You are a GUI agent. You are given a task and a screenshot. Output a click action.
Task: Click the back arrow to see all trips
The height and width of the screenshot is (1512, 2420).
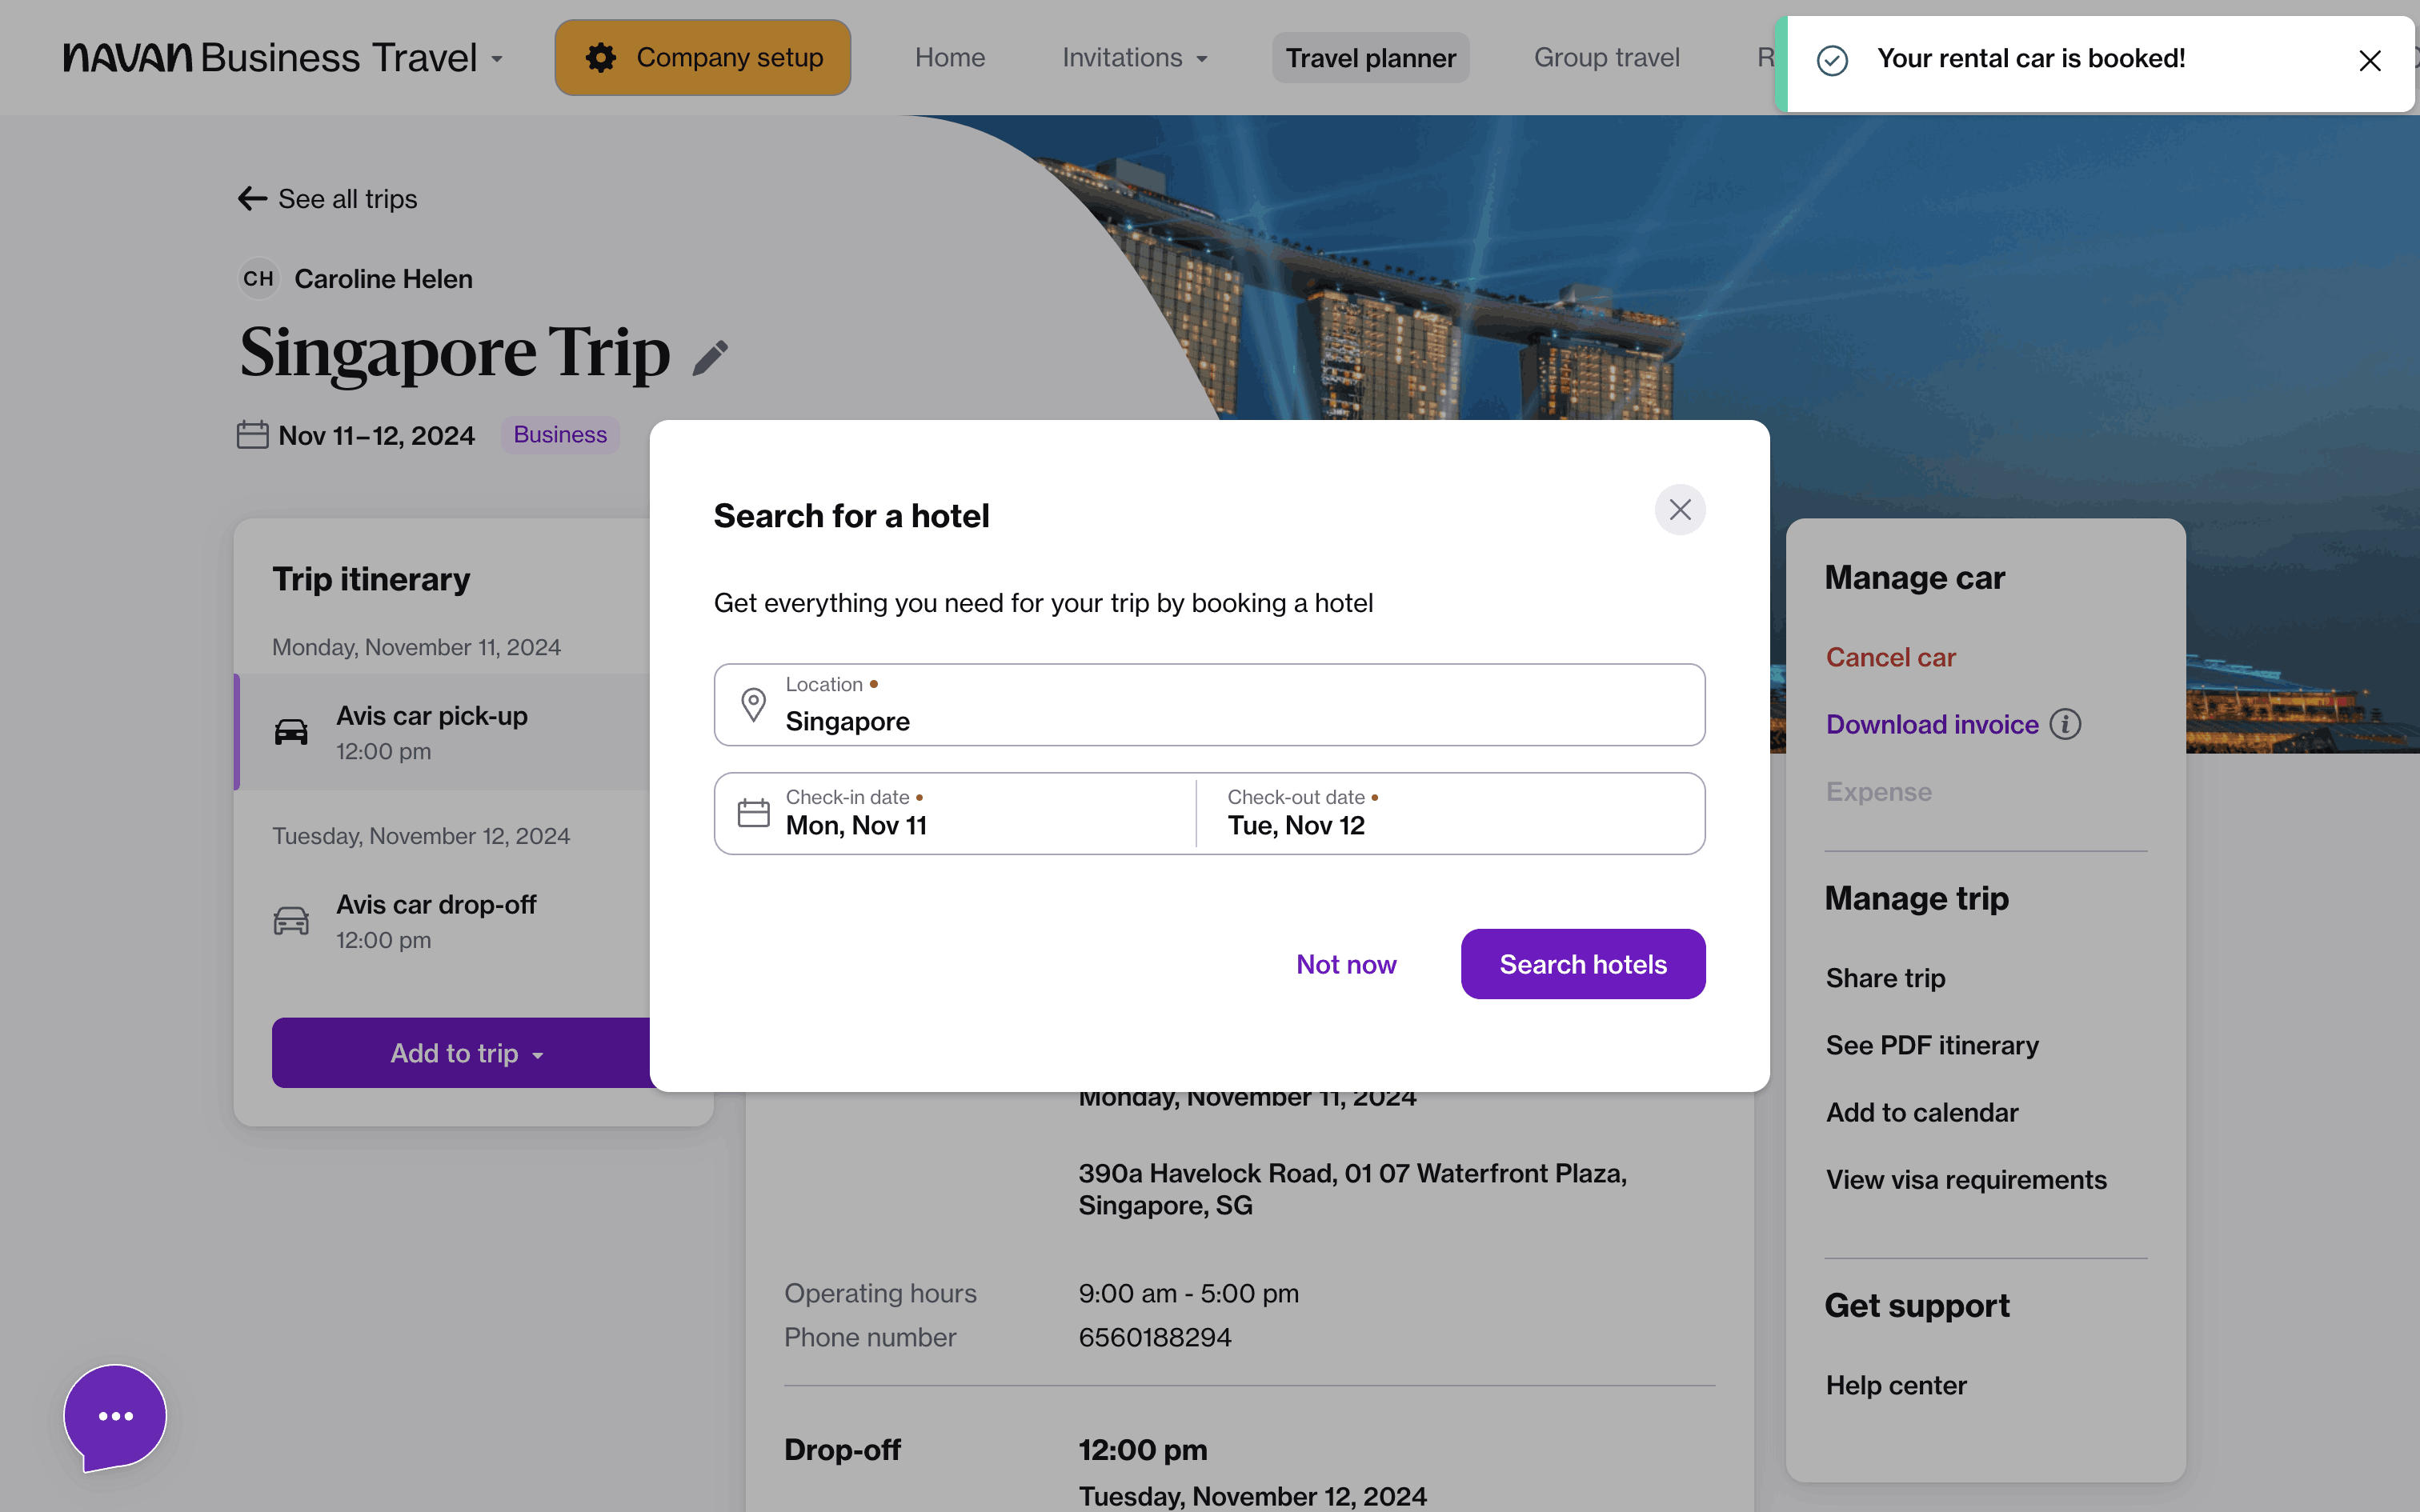coord(252,199)
